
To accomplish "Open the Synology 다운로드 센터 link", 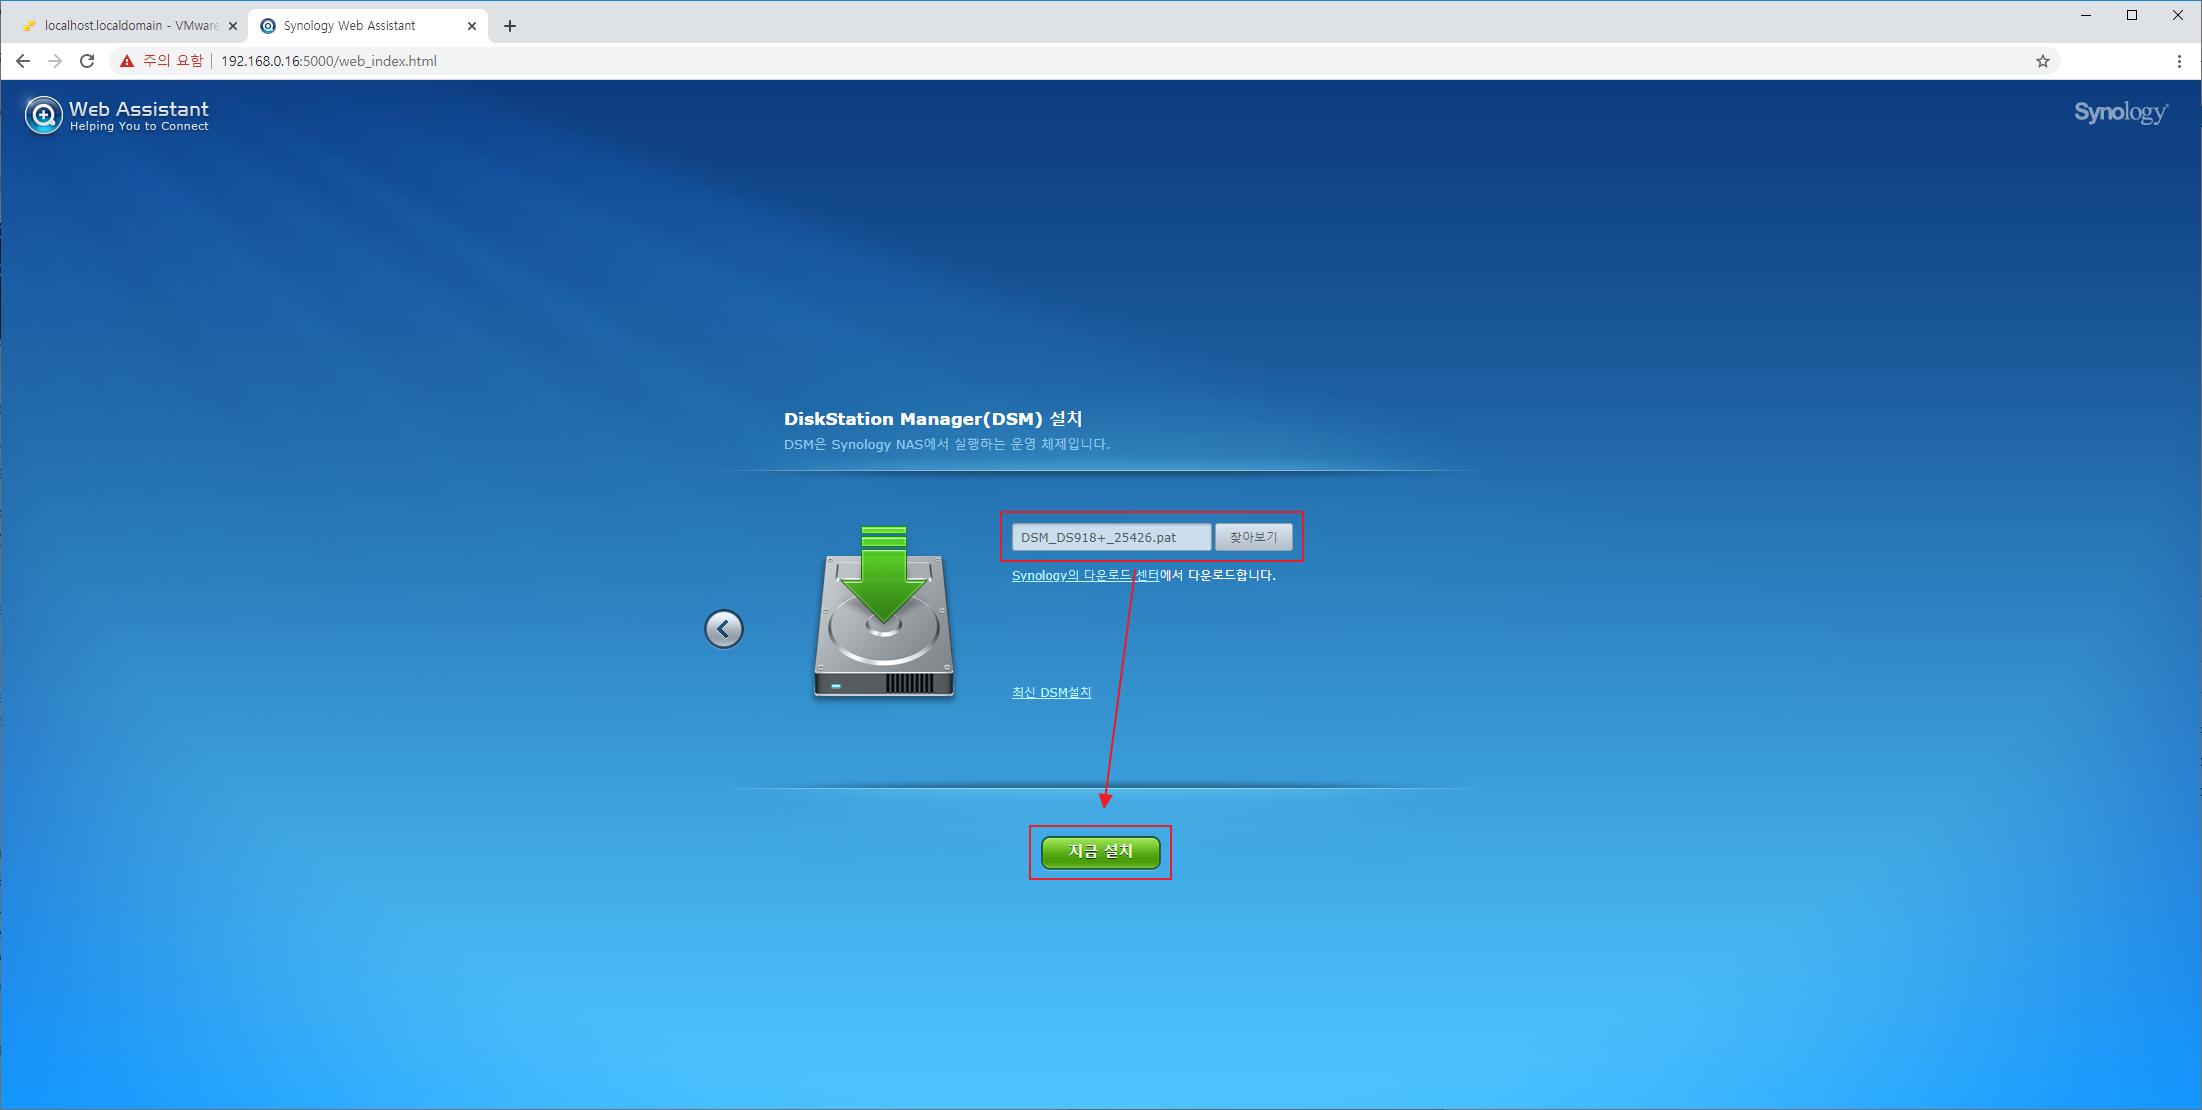I will point(1084,575).
